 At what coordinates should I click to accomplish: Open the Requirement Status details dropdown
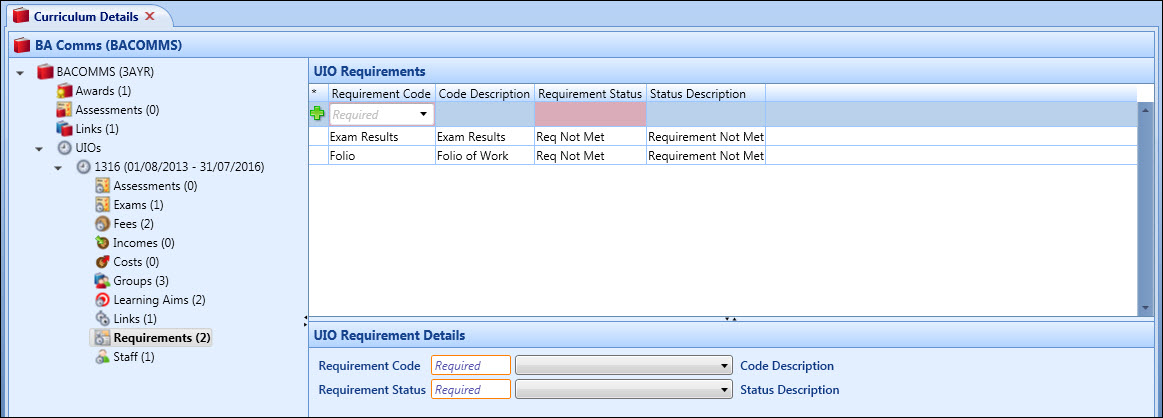(625, 390)
